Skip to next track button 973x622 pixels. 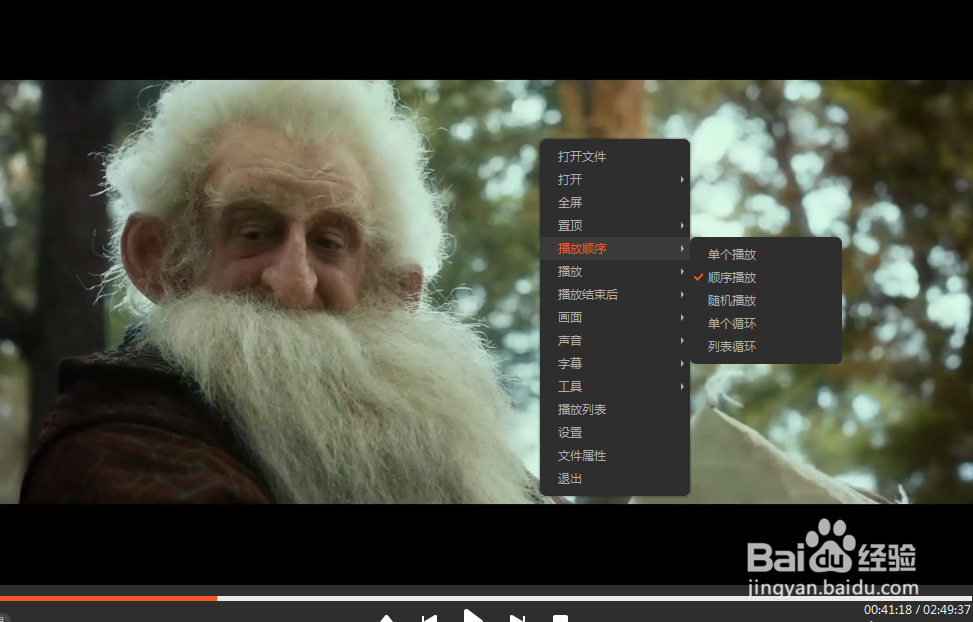tap(518, 618)
